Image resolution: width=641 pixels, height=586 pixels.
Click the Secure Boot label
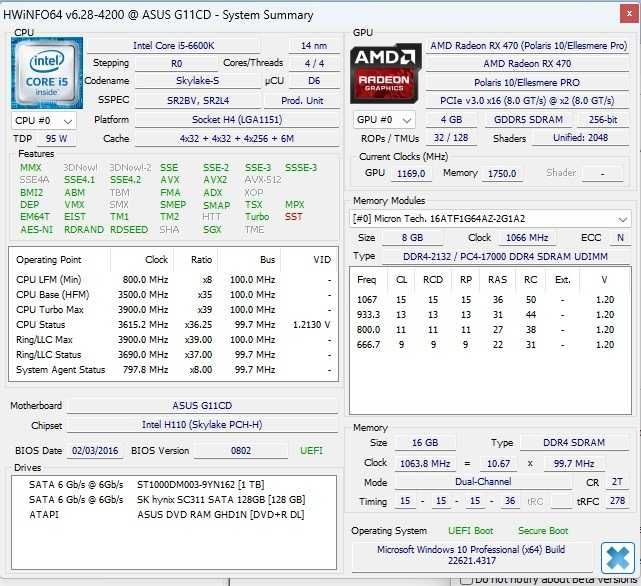[543, 531]
